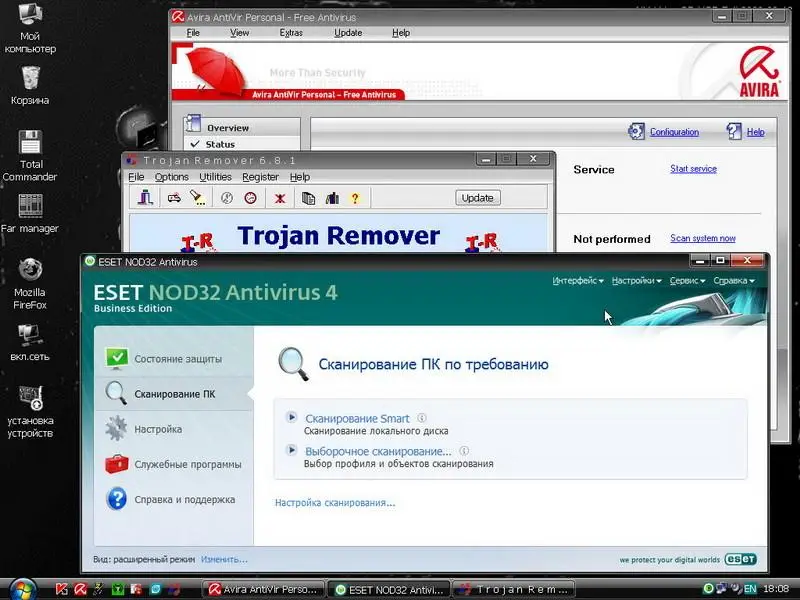
Task: Click the red toolbox Служебные программы icon
Action: coord(116,464)
